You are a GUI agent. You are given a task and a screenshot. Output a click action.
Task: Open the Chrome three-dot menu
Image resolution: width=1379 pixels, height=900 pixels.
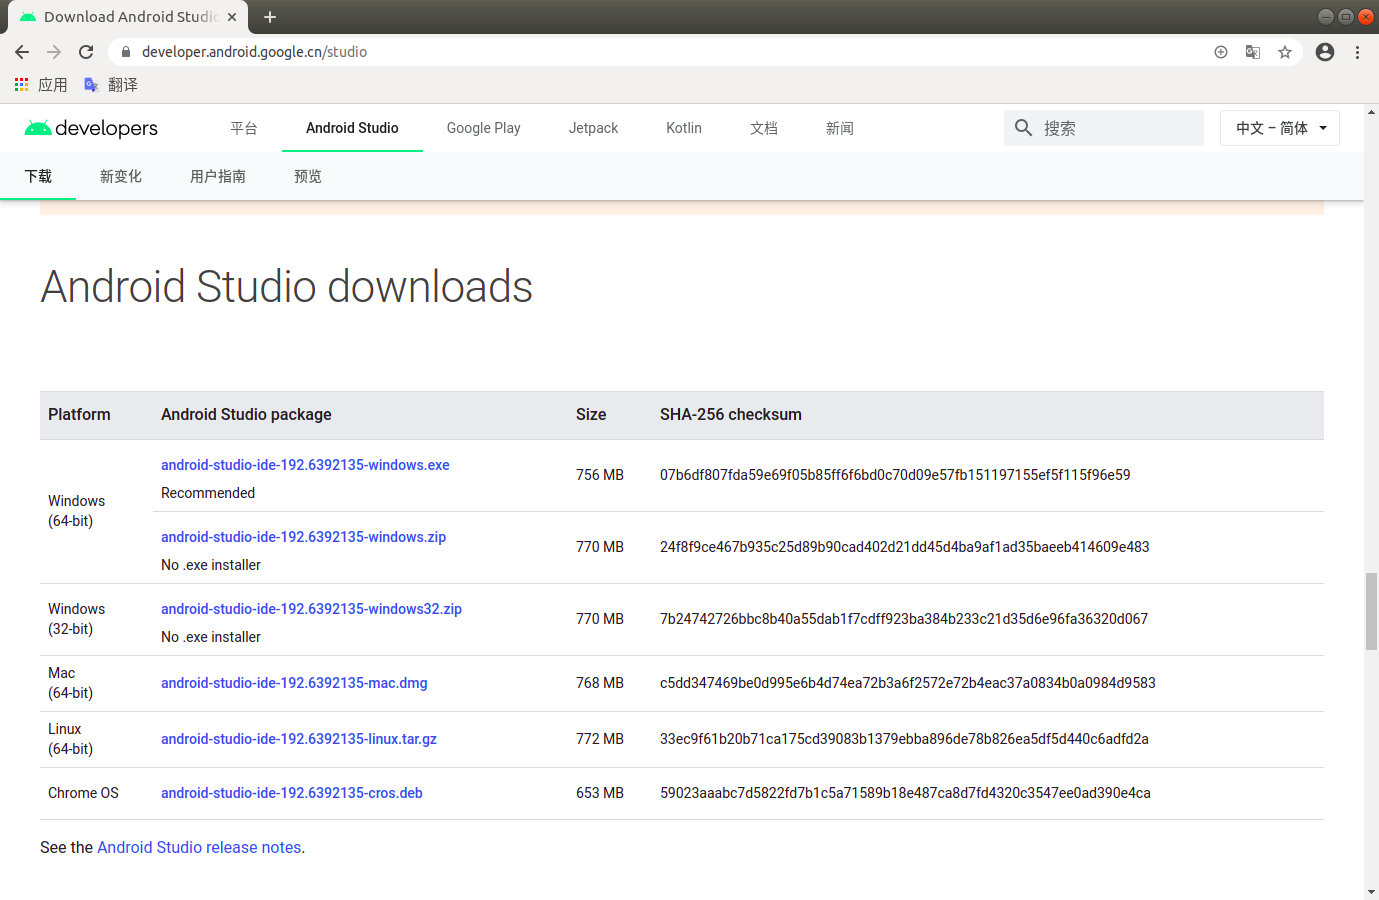1357,51
